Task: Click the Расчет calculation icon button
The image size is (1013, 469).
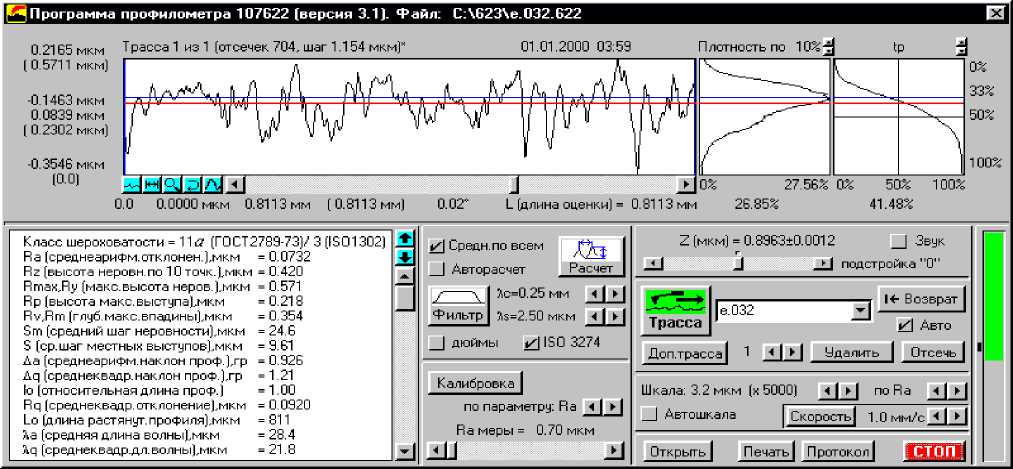Action: click(591, 256)
